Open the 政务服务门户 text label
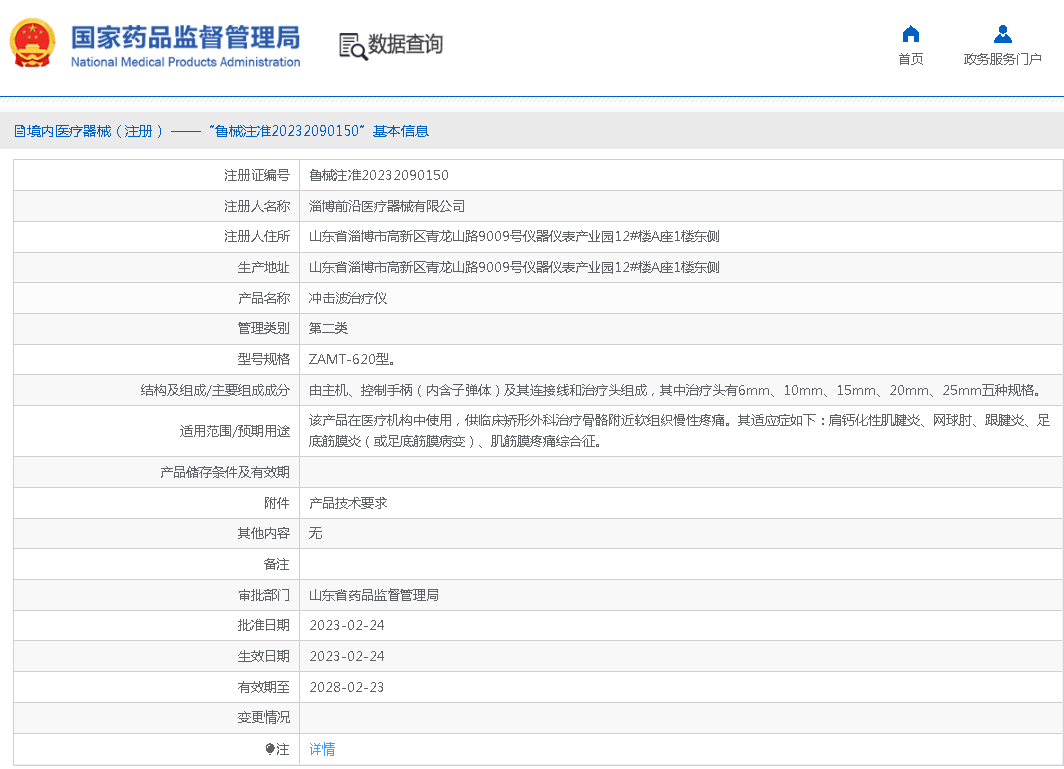The width and height of the screenshot is (1064, 769). pos(1002,59)
